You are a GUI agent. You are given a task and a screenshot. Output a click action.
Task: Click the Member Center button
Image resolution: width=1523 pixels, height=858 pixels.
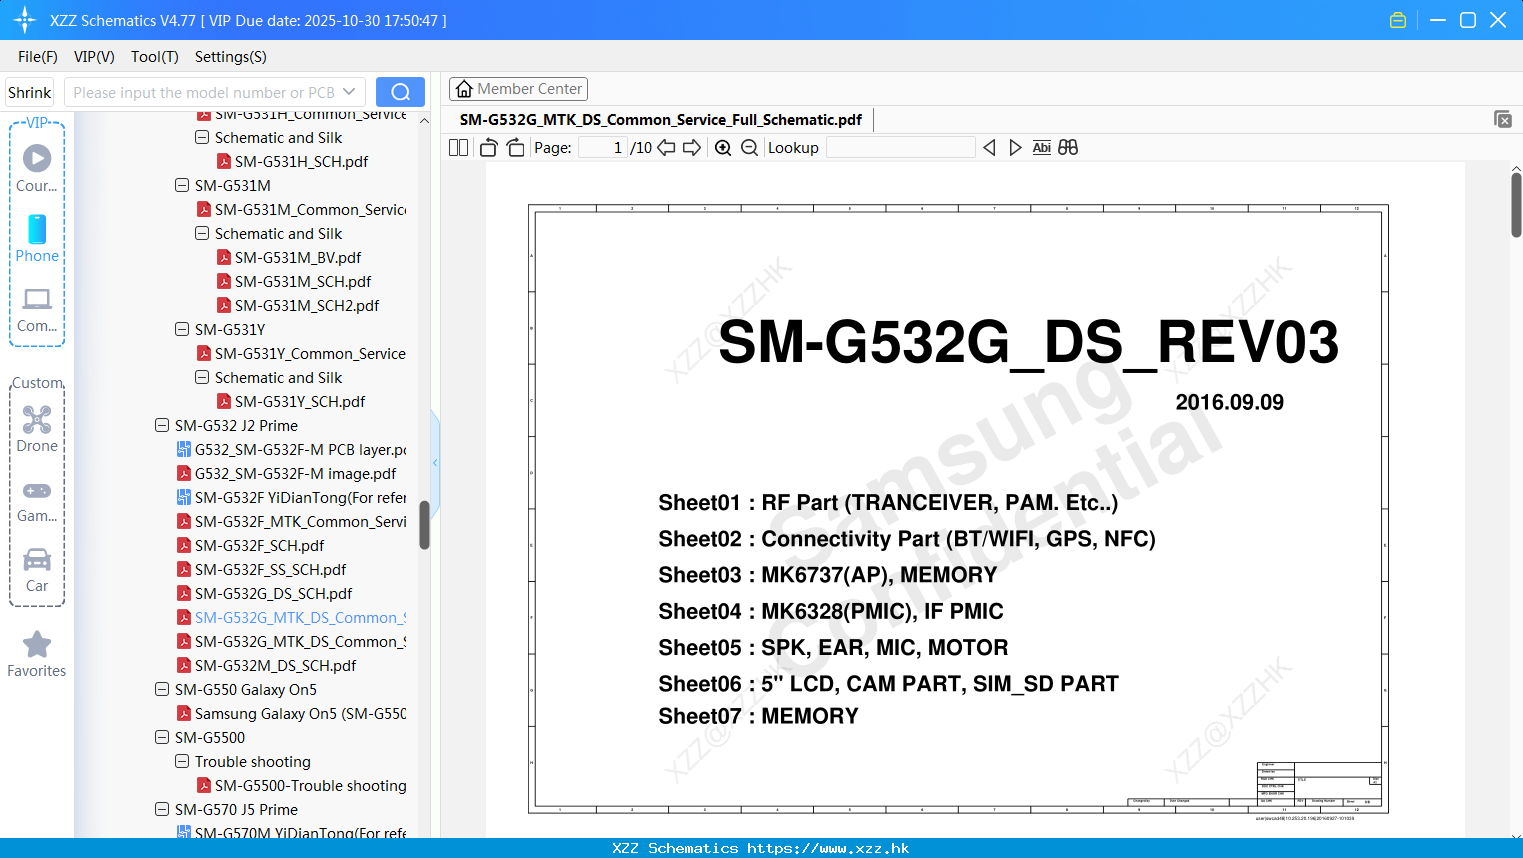click(518, 89)
